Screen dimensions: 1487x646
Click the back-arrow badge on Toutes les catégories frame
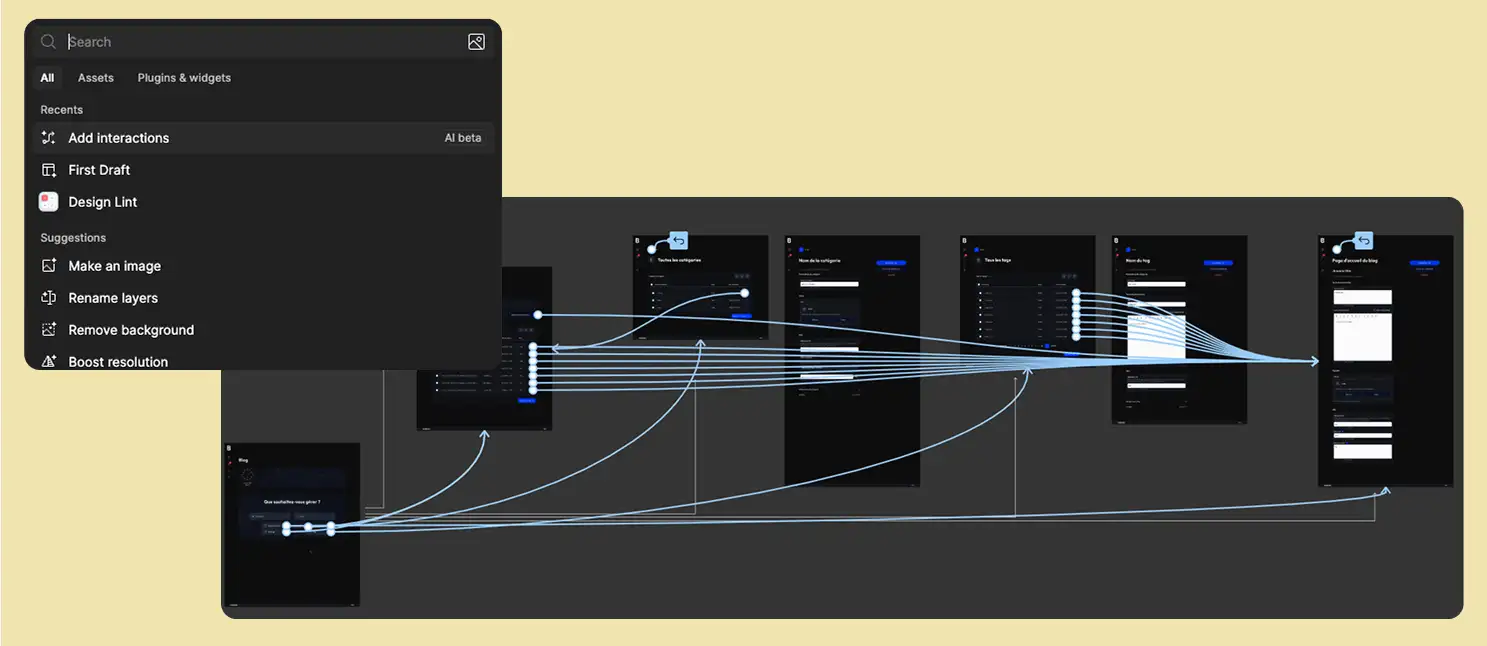(679, 240)
